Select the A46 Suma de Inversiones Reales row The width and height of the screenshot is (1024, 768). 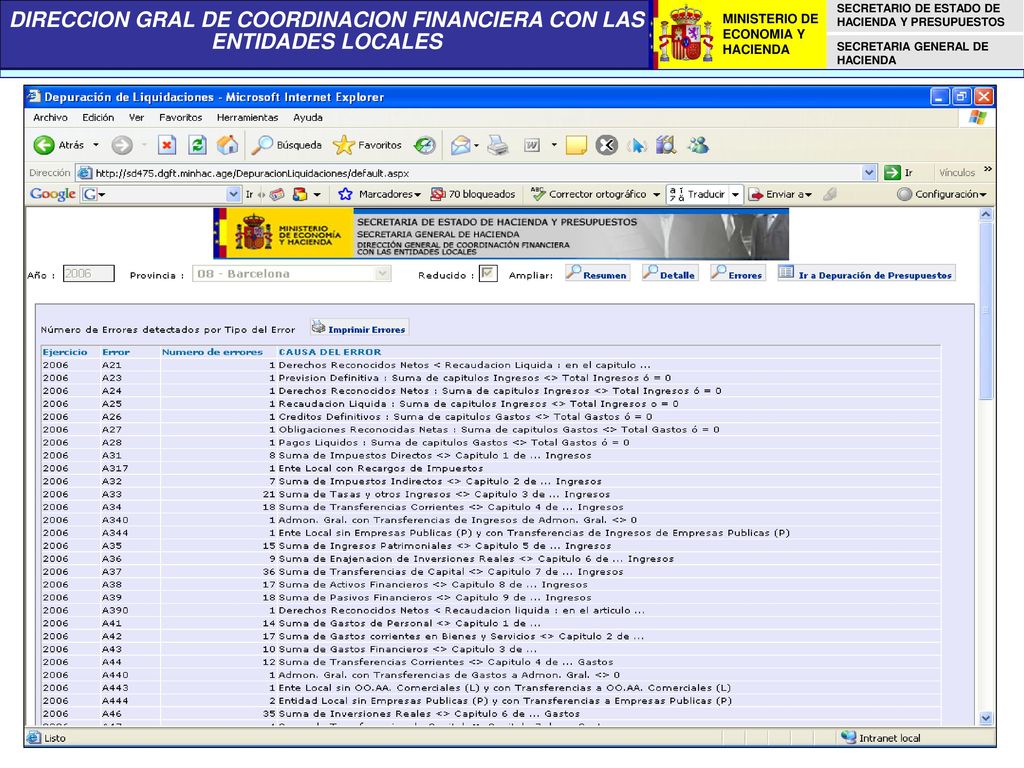490,714
